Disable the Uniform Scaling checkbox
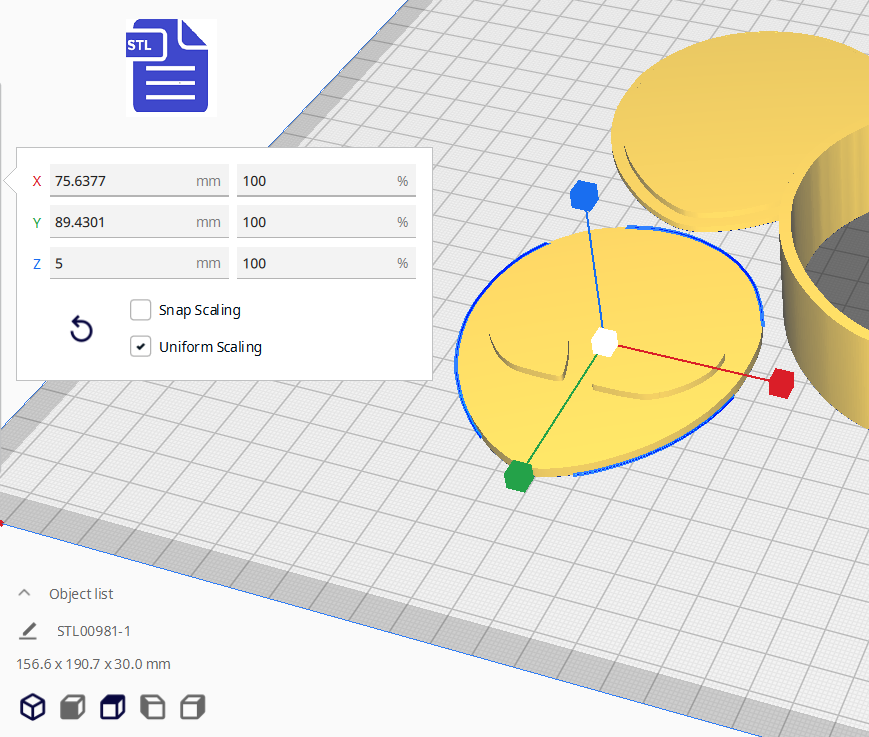Screen dimensions: 869x737 pos(141,347)
